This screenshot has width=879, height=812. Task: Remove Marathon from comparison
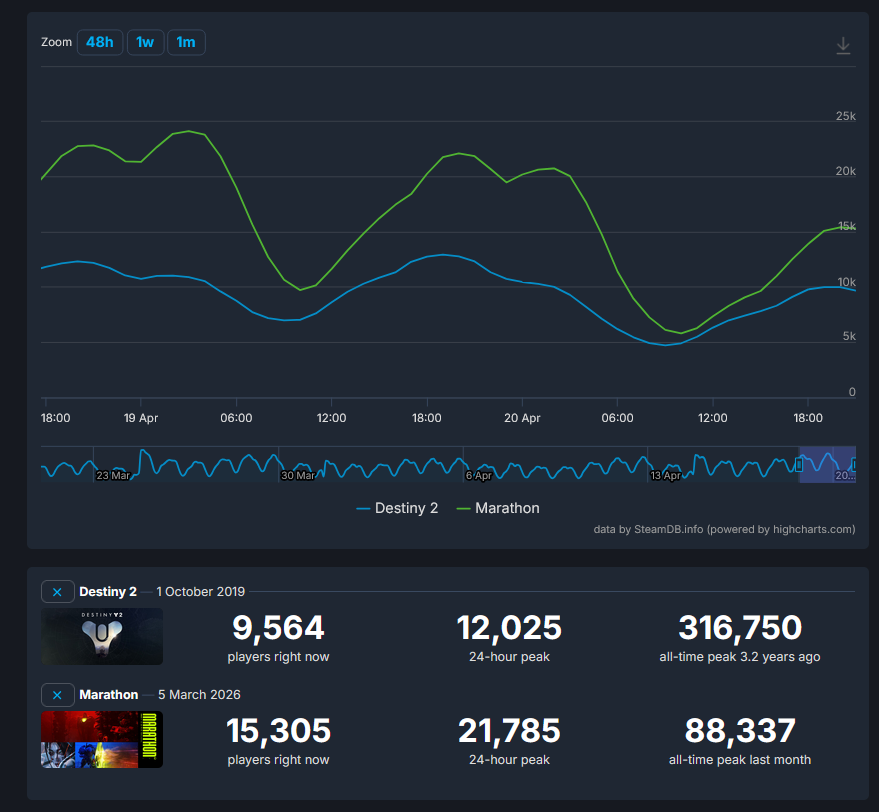(x=57, y=695)
